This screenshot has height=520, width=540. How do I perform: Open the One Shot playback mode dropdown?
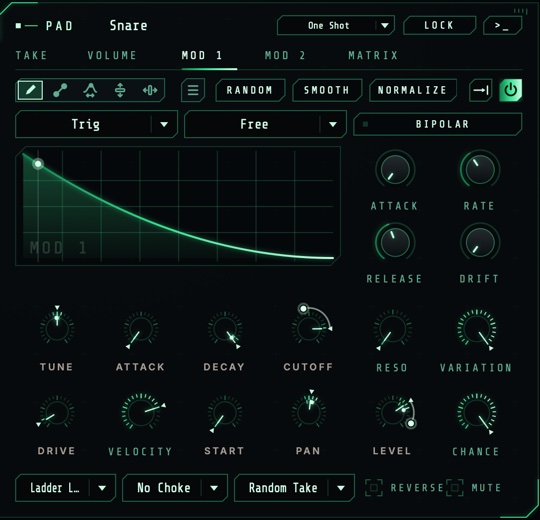click(x=336, y=25)
